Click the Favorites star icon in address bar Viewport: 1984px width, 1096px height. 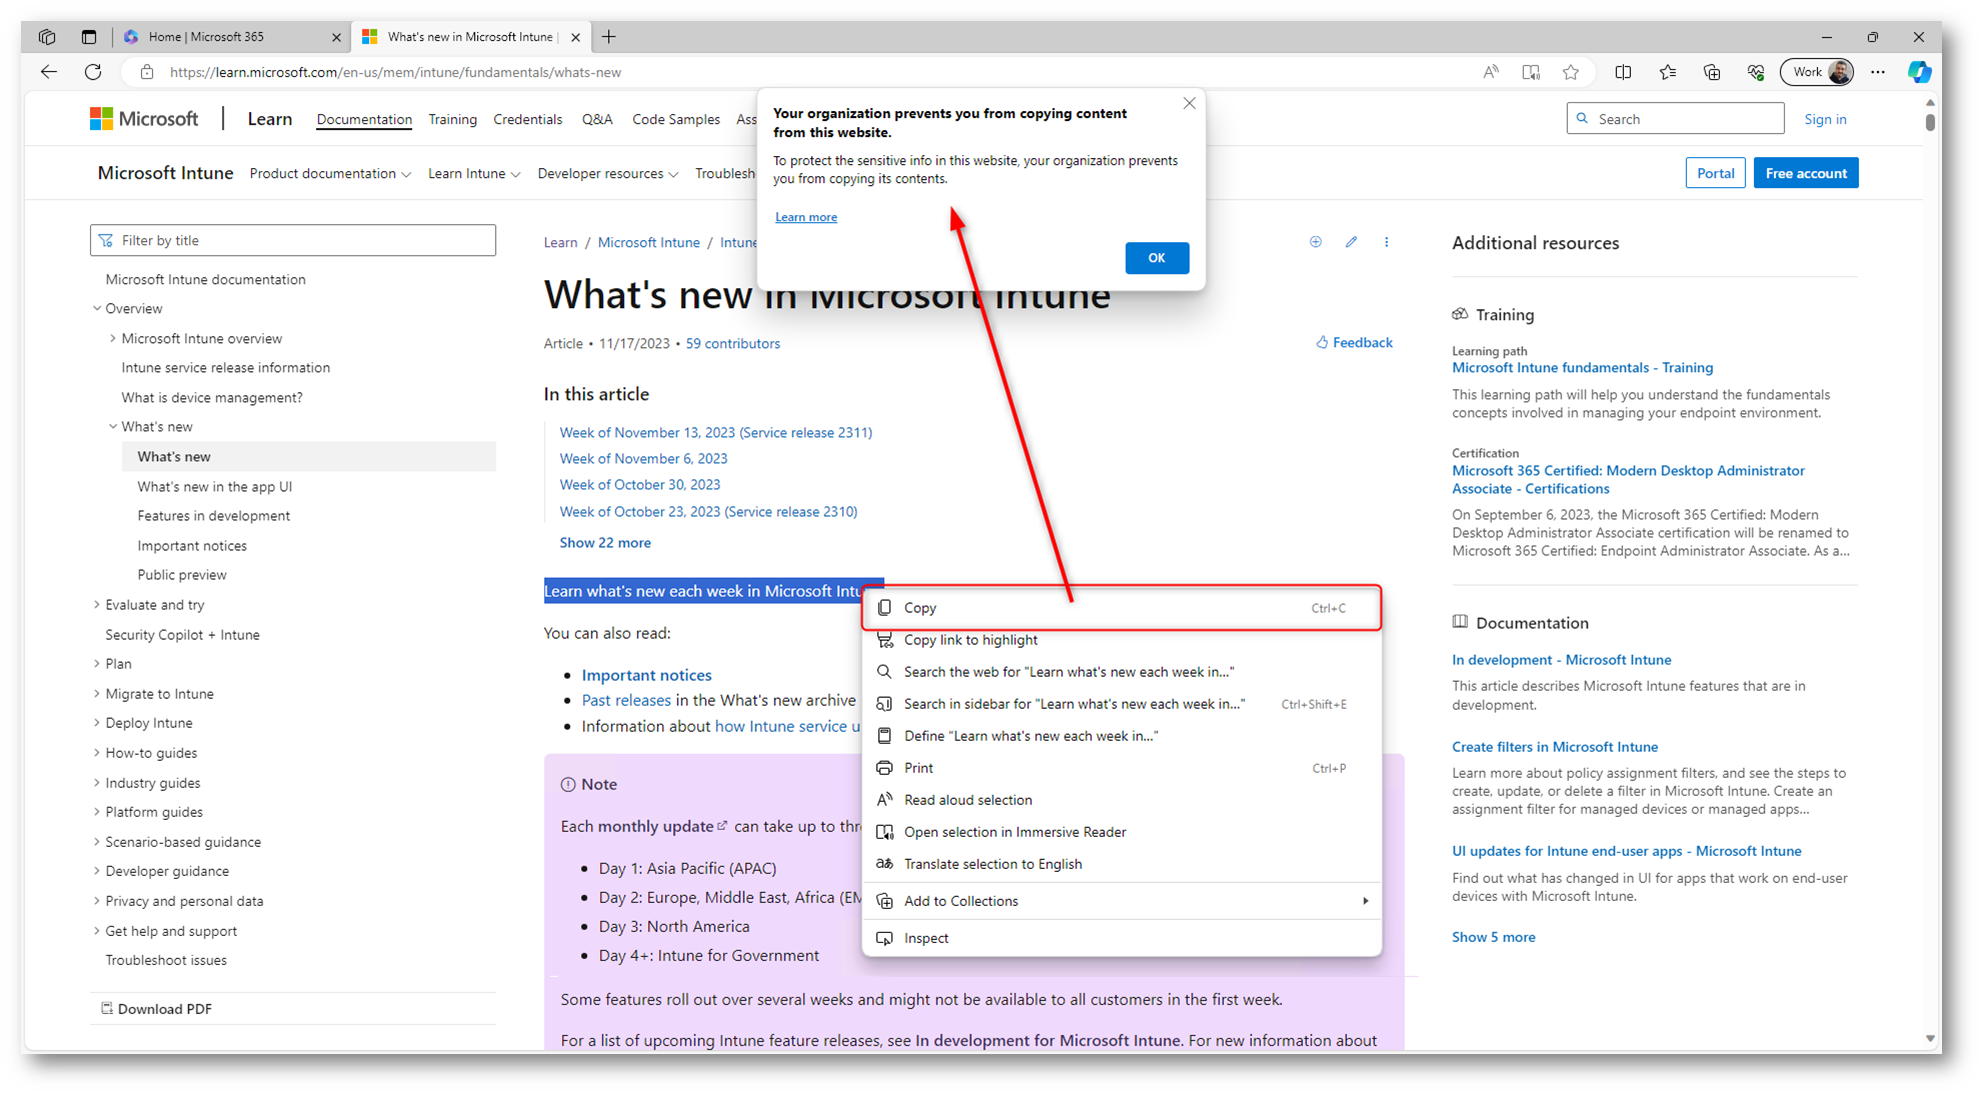(1571, 72)
